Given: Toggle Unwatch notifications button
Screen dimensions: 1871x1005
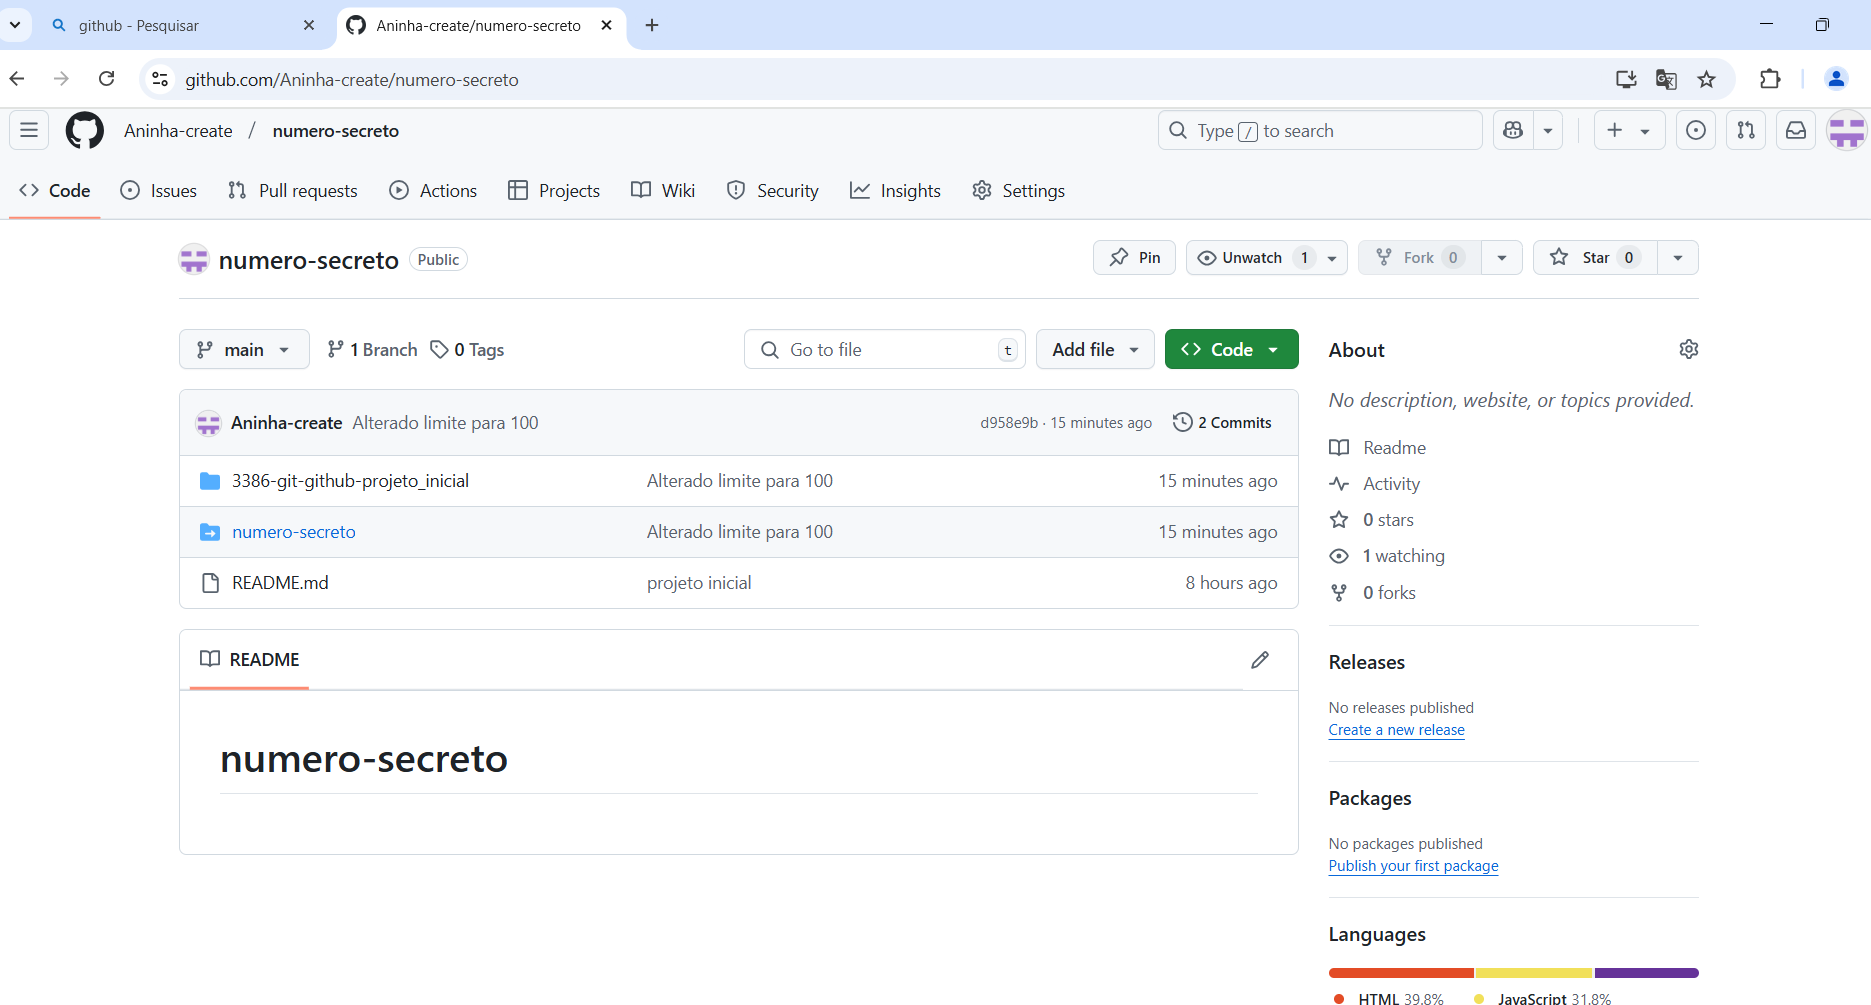Looking at the screenshot, I should (x=1266, y=257).
